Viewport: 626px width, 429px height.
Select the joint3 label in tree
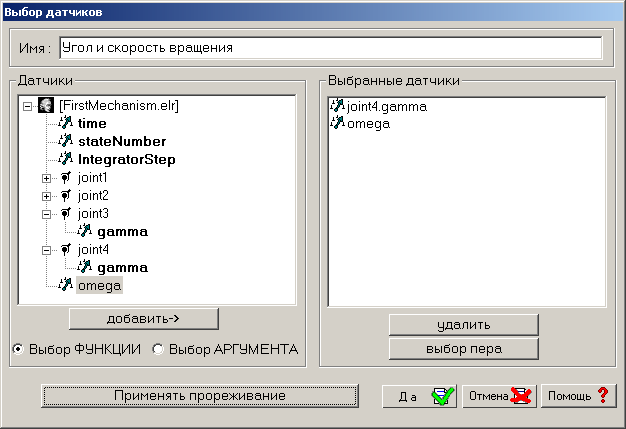point(93,214)
